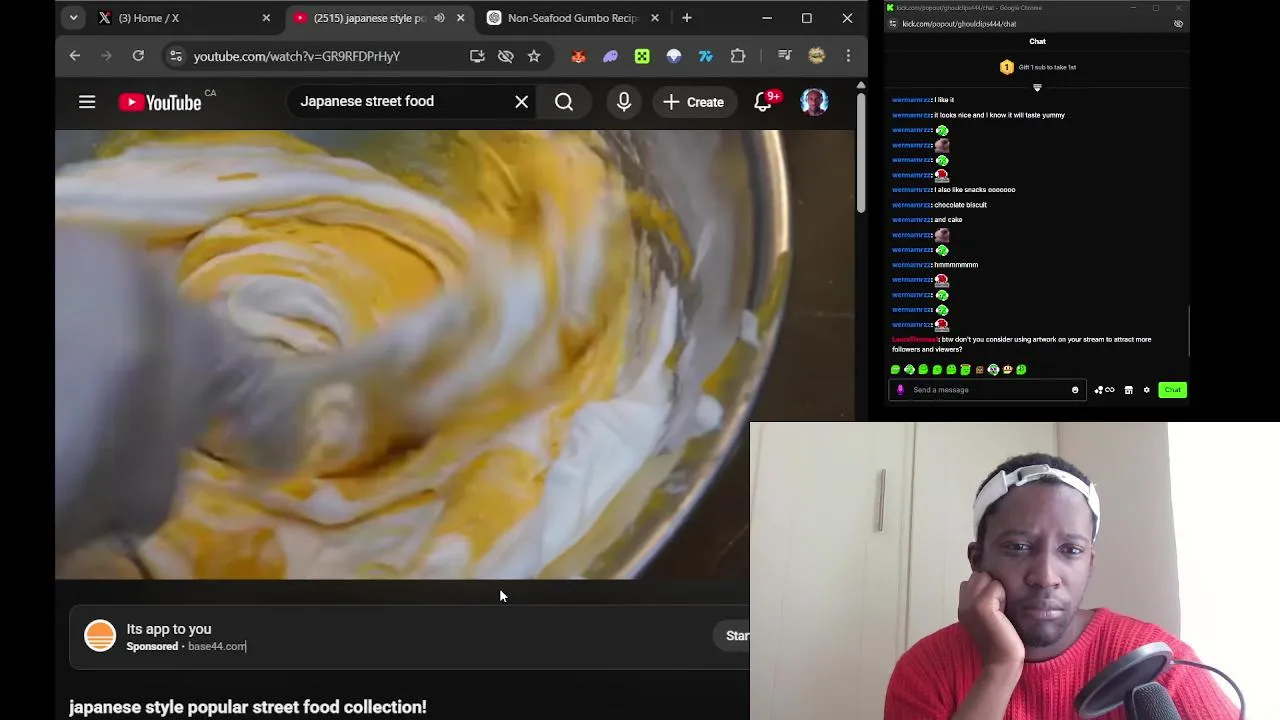Click the red username asking about artwork
Image resolution: width=1280 pixels, height=720 pixels.
914,340
